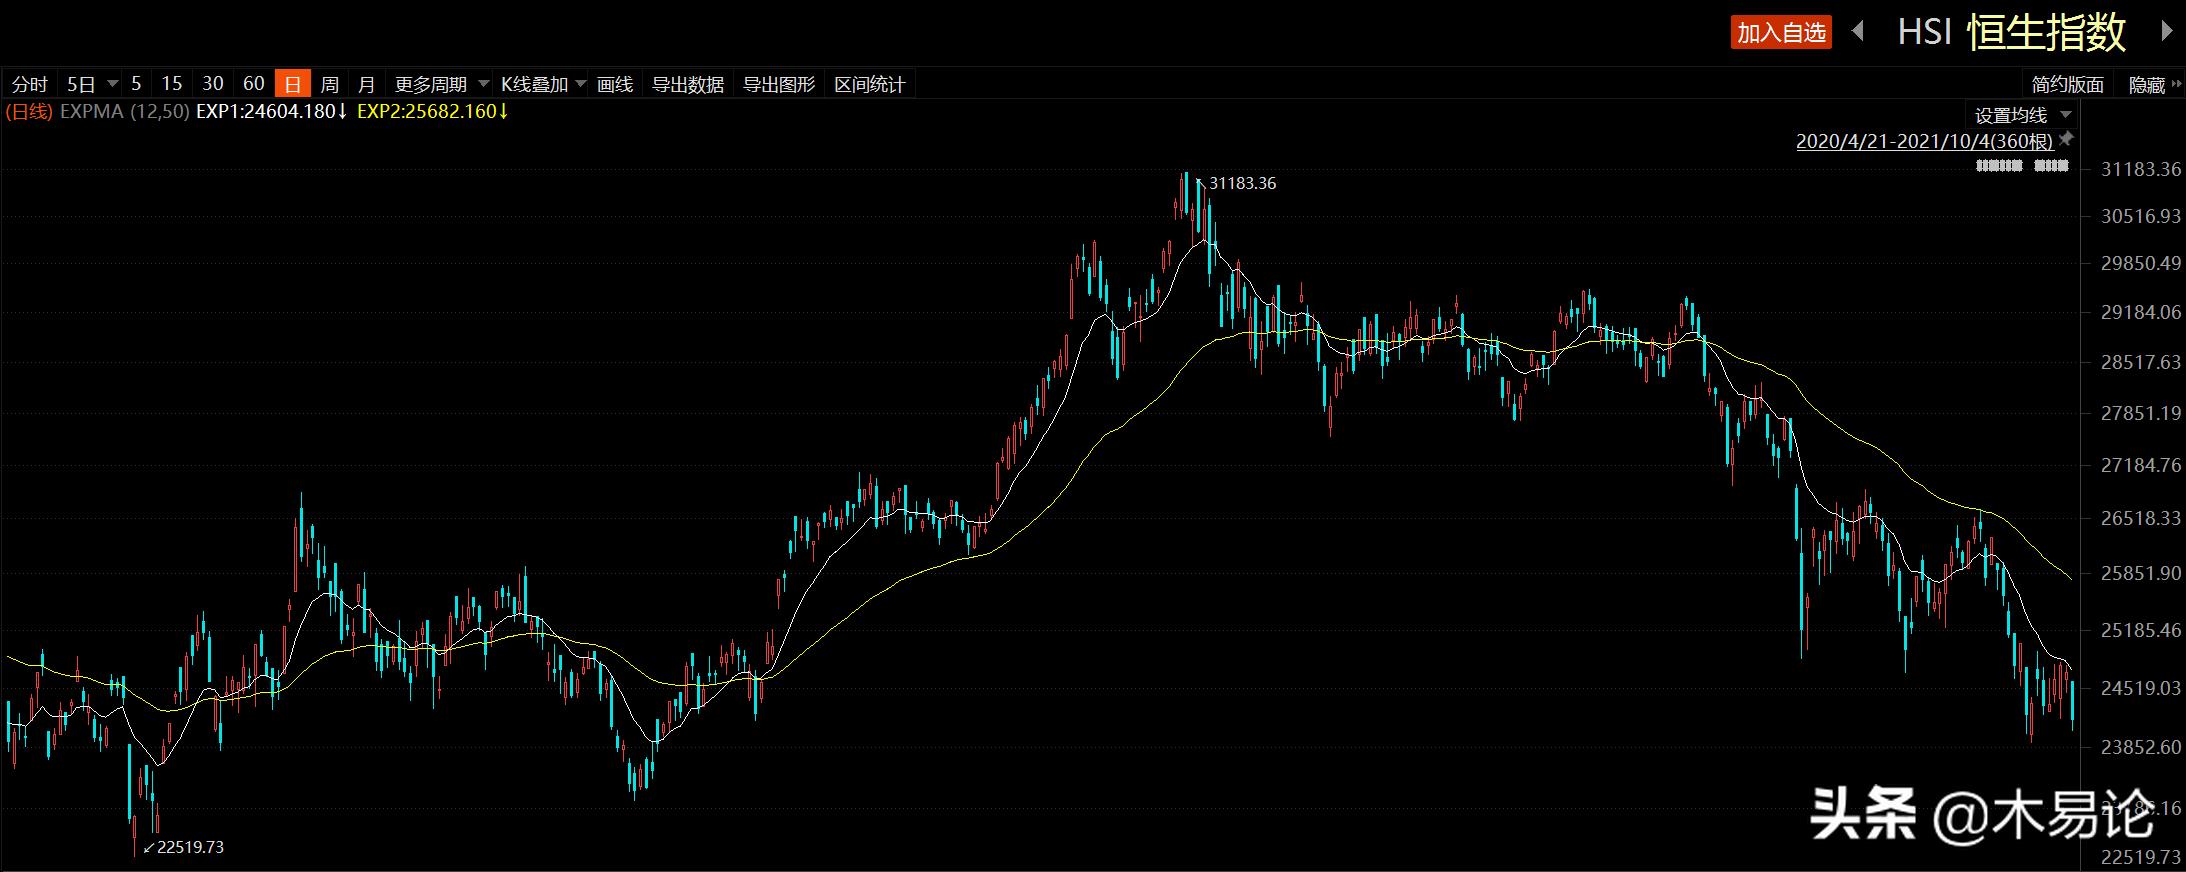Open 区间统计 range statistics
This screenshot has height=872, width=2186.
(x=870, y=84)
